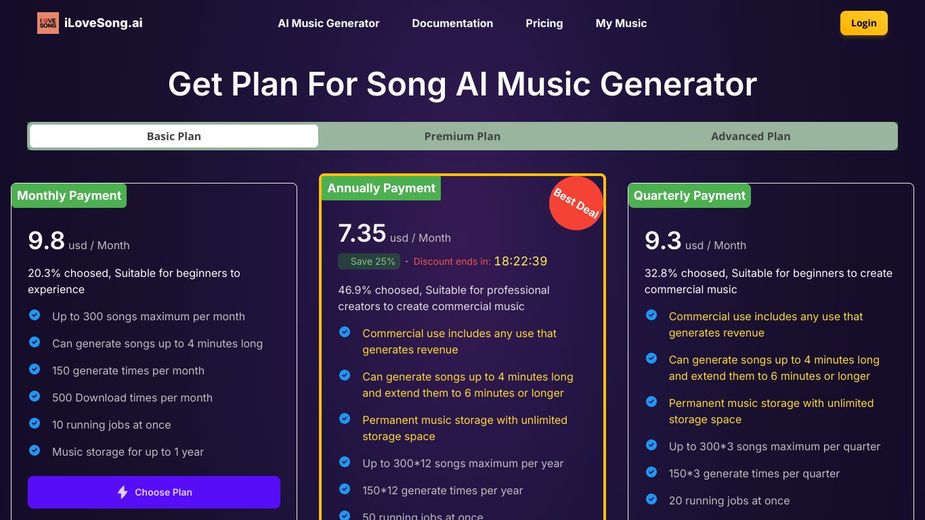Choose the Monthly Payment plan button
This screenshot has height=520, width=925.
coord(154,492)
